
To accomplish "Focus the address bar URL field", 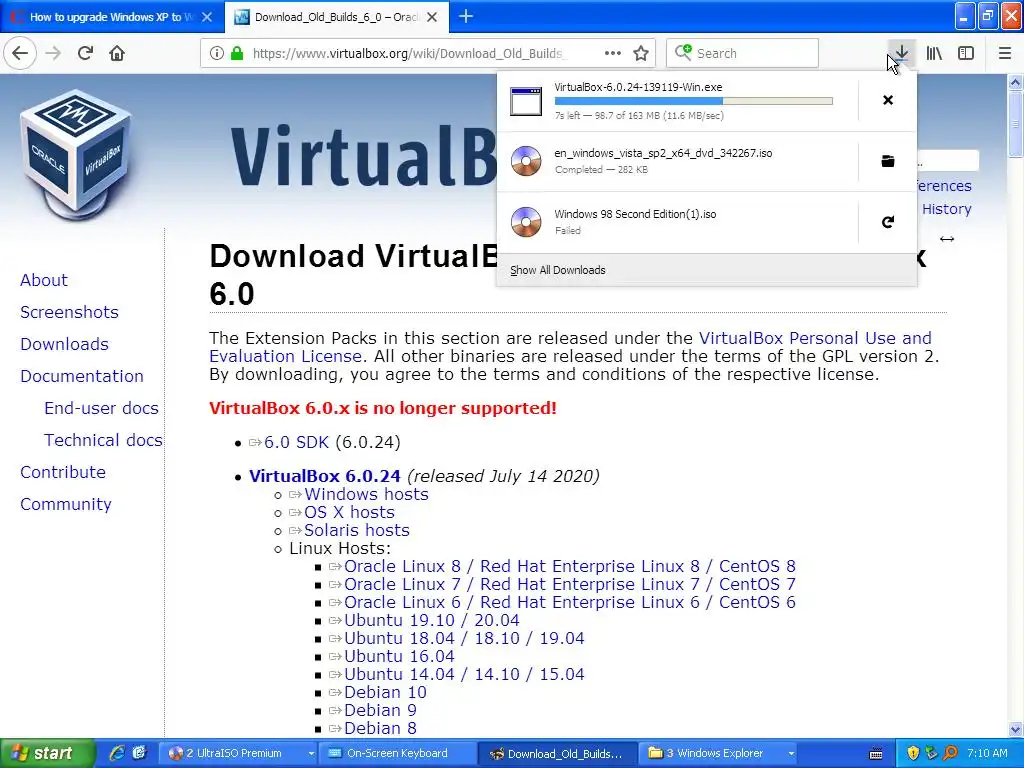I will coord(408,53).
